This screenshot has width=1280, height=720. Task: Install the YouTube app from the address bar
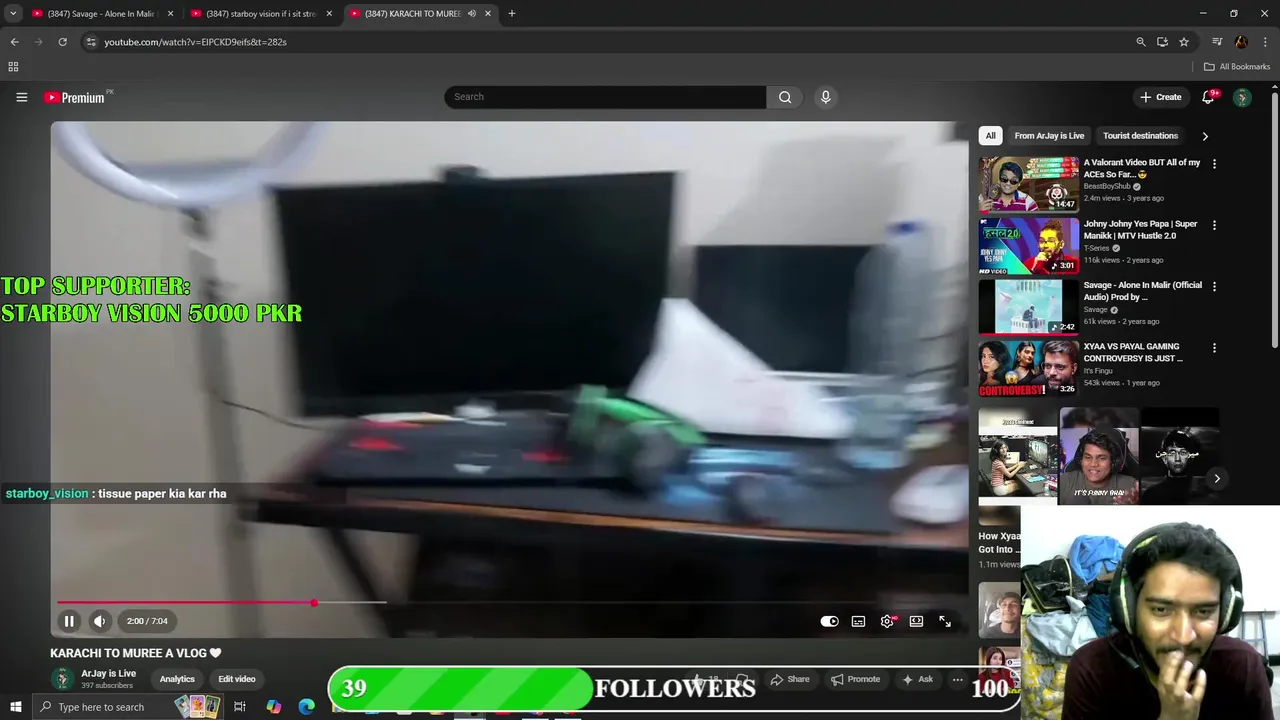(x=1162, y=42)
